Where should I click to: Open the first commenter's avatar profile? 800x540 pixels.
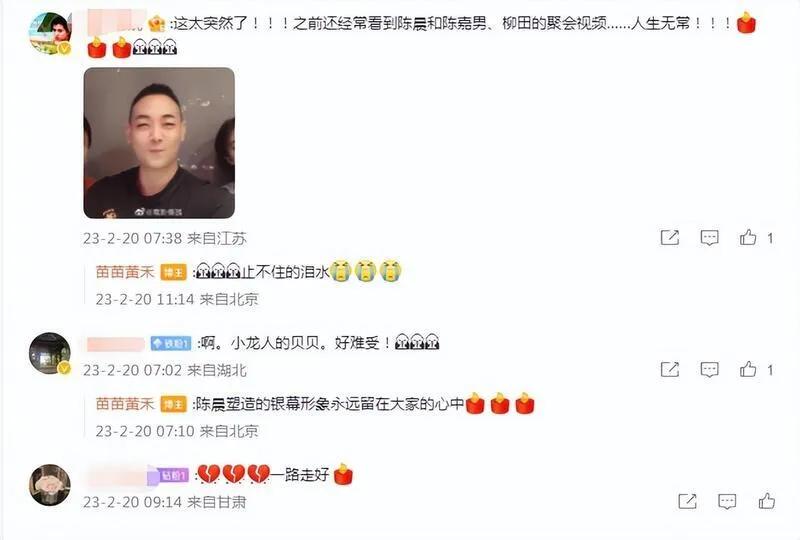[x=49, y=33]
